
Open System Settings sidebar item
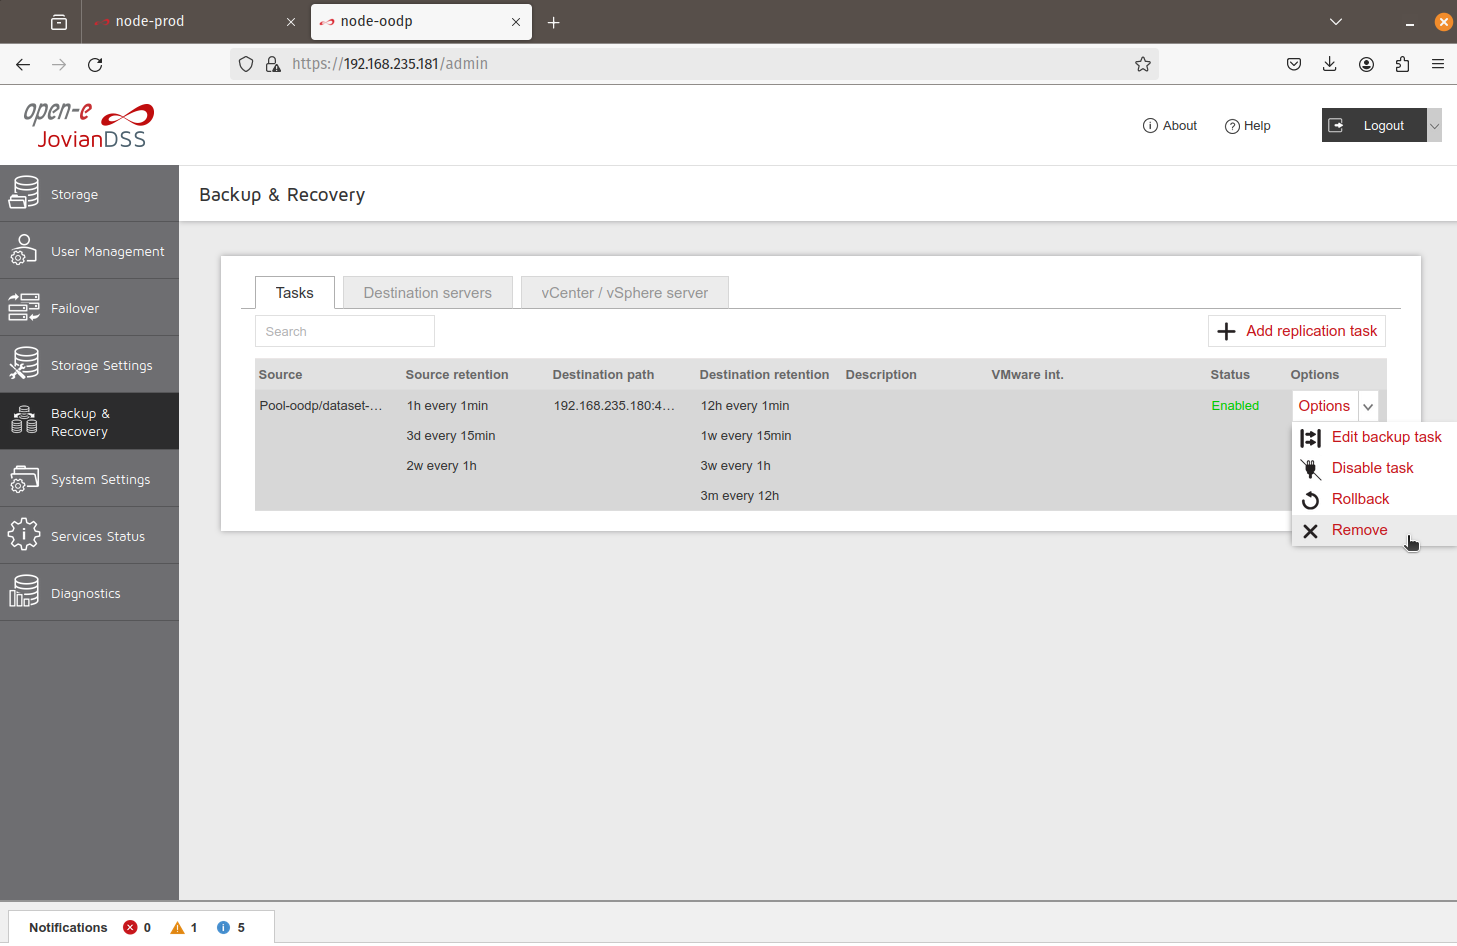tap(89, 479)
